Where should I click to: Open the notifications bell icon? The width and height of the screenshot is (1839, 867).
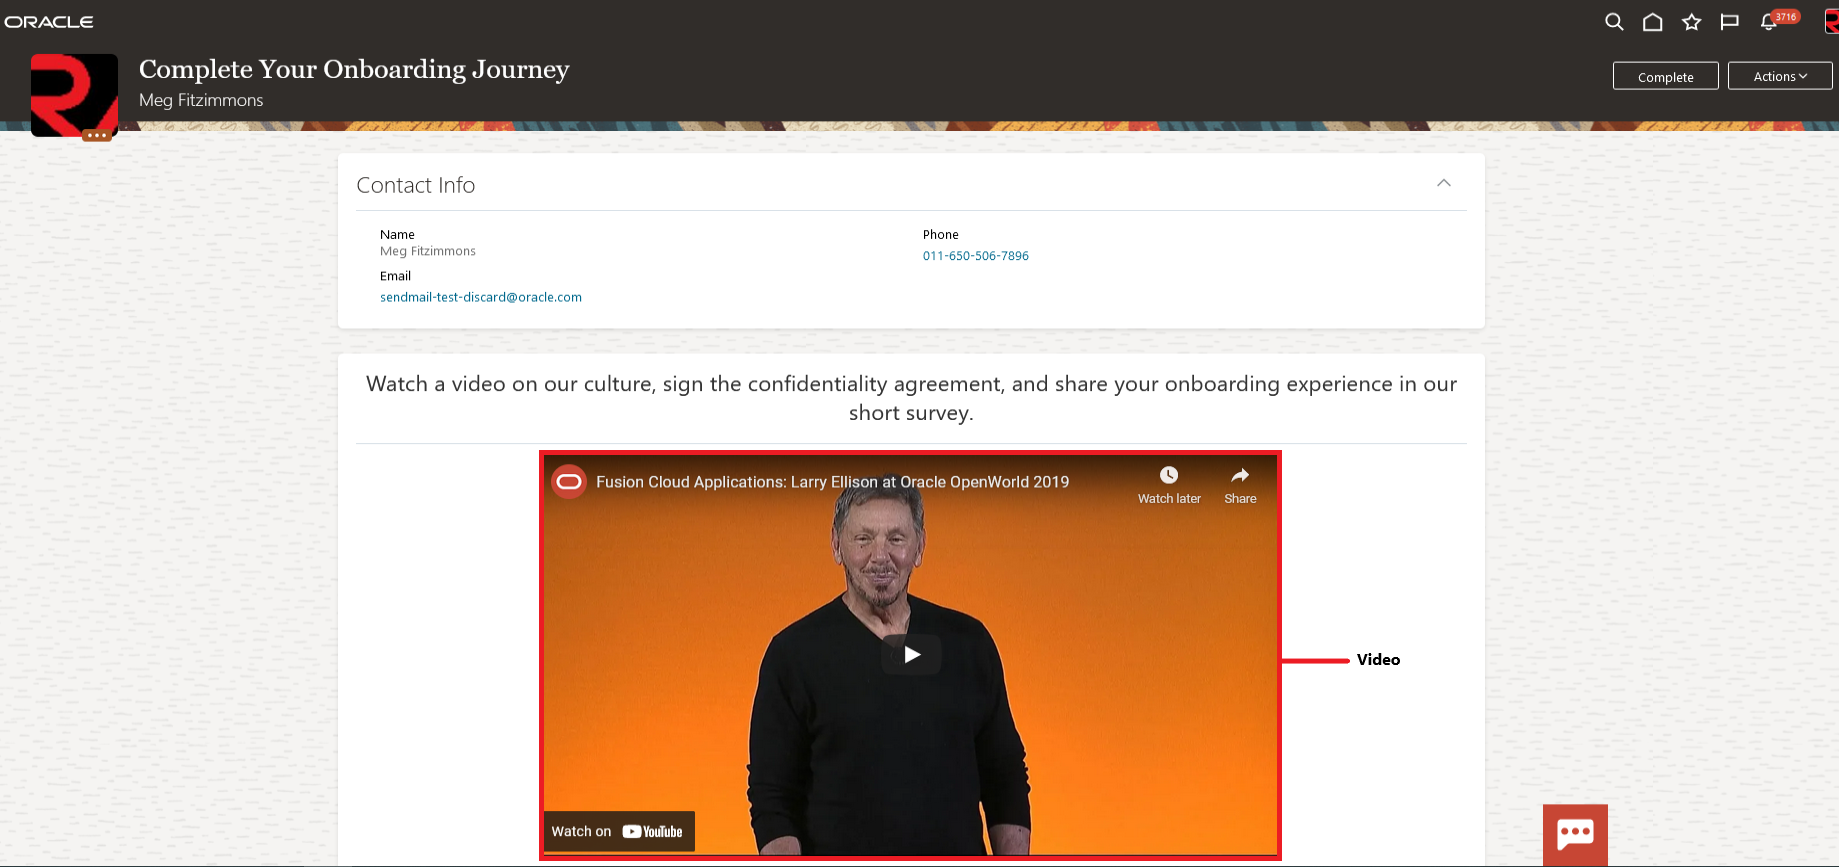[1769, 22]
